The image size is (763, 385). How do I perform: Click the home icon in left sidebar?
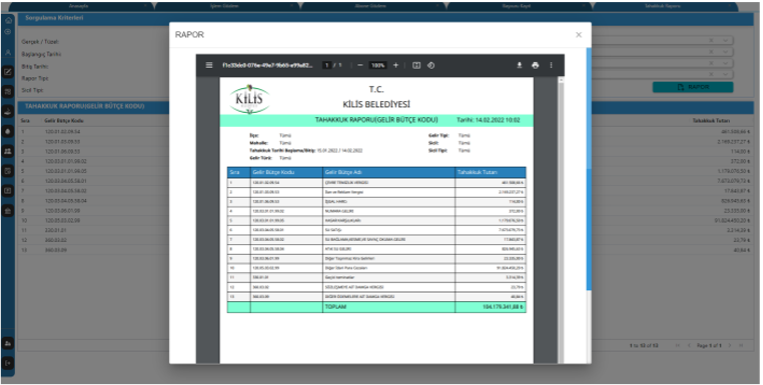(x=8, y=20)
